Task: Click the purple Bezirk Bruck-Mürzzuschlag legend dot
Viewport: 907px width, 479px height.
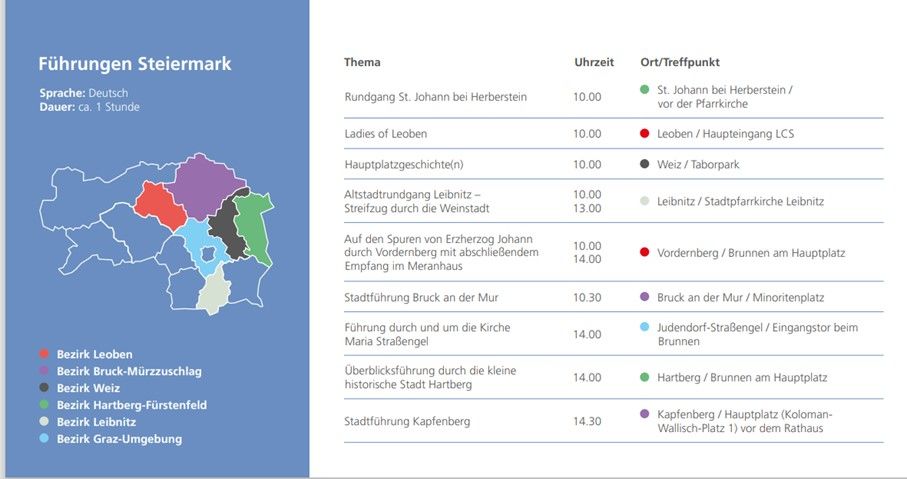Action: [x=44, y=371]
